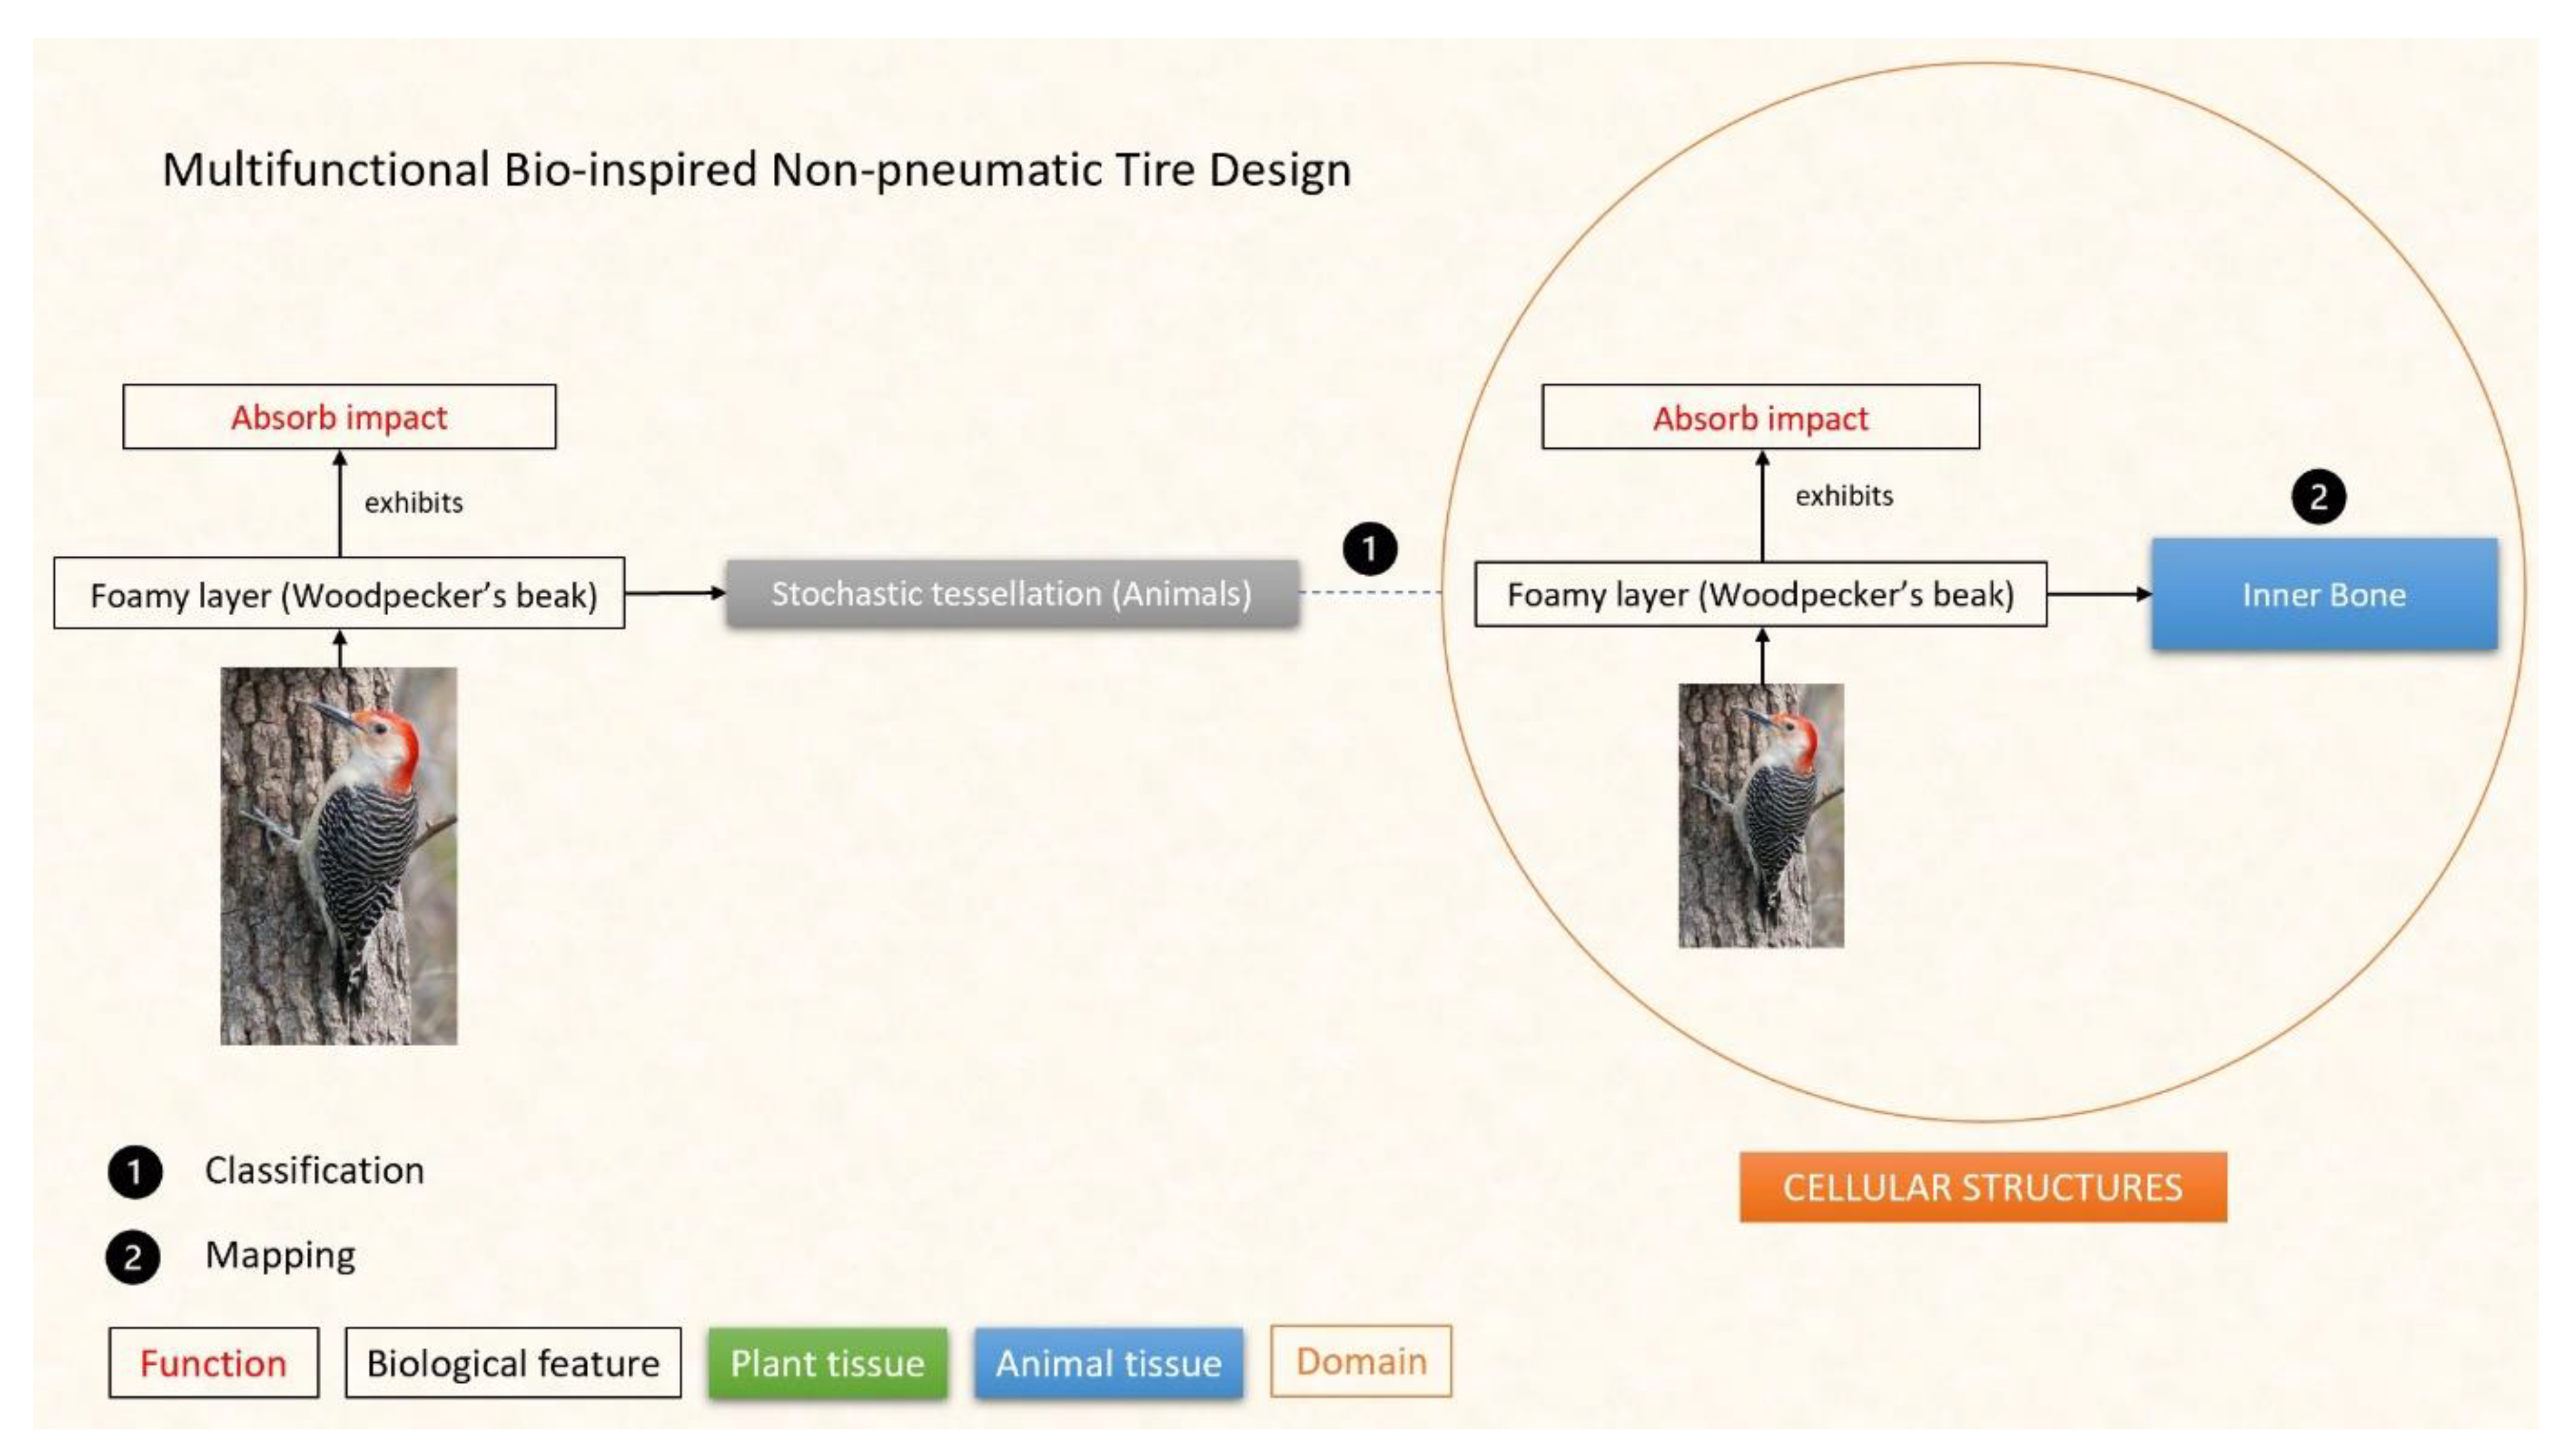The image size is (2572, 1456).
Task: Click the slide title Multifunctional Bio-inspired Non-pneumatic Tire Design
Action: pyautogui.click(x=756, y=169)
